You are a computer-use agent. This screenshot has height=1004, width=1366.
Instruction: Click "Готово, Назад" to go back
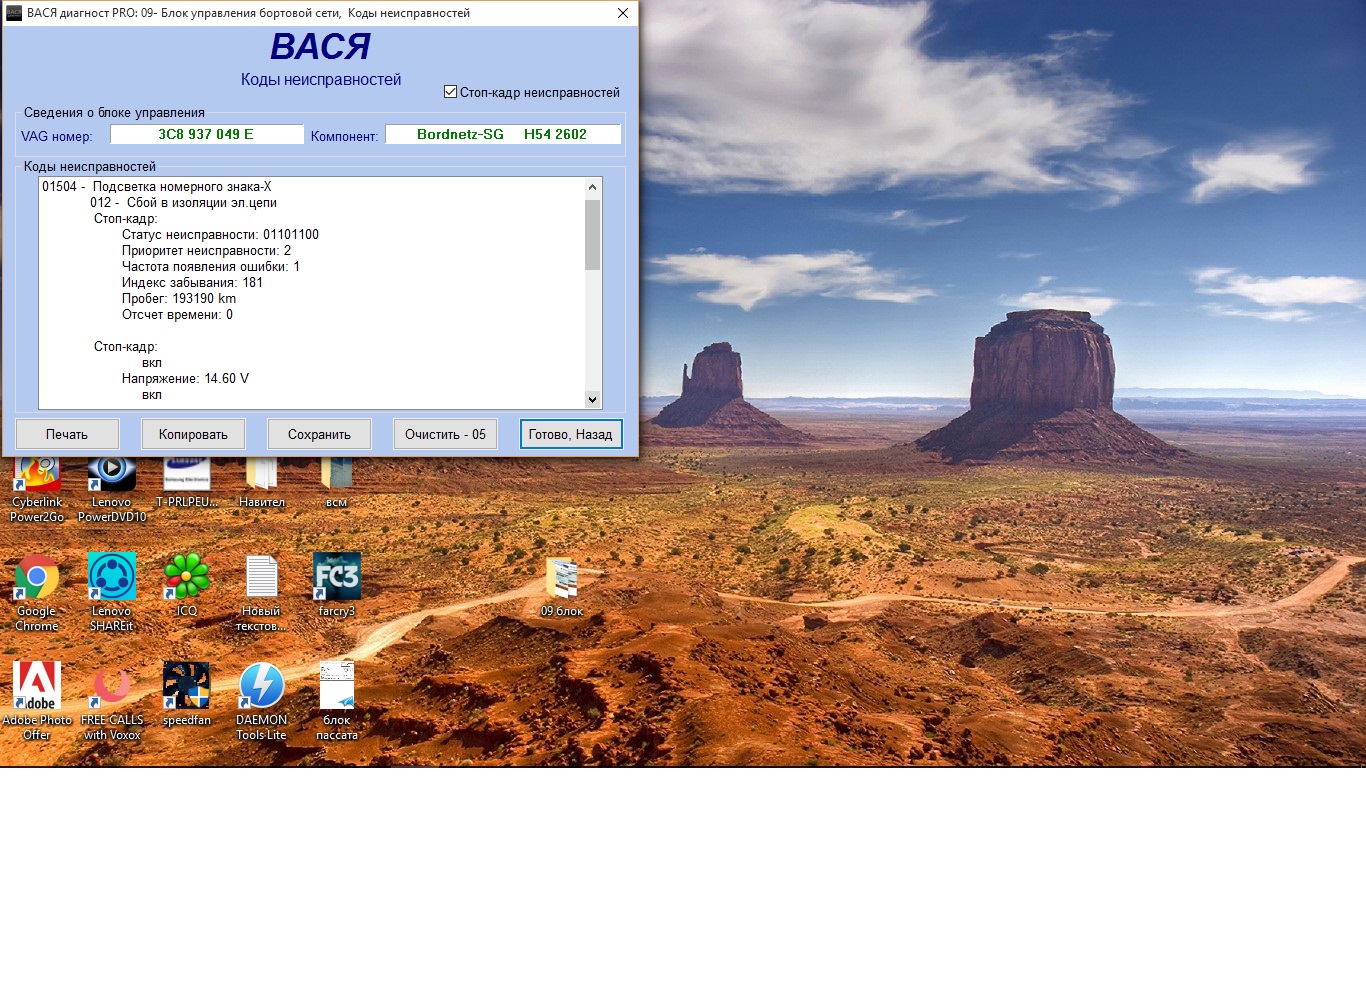click(571, 434)
